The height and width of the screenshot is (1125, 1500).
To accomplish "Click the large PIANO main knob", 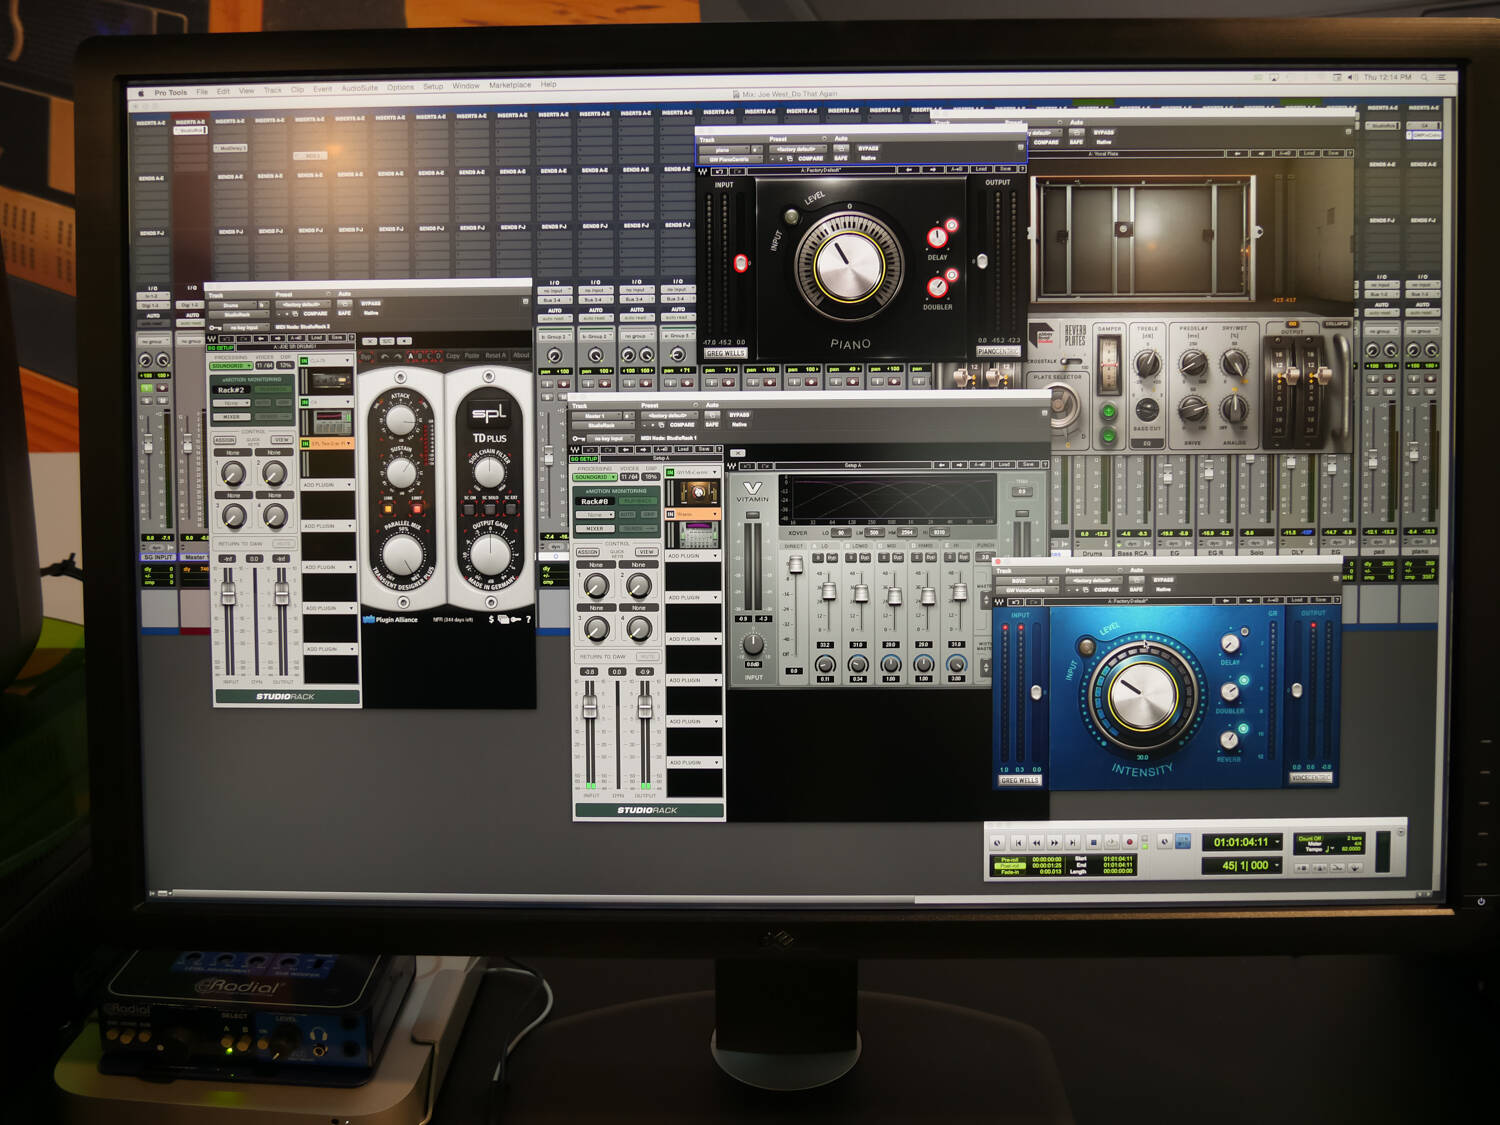I will [849, 264].
